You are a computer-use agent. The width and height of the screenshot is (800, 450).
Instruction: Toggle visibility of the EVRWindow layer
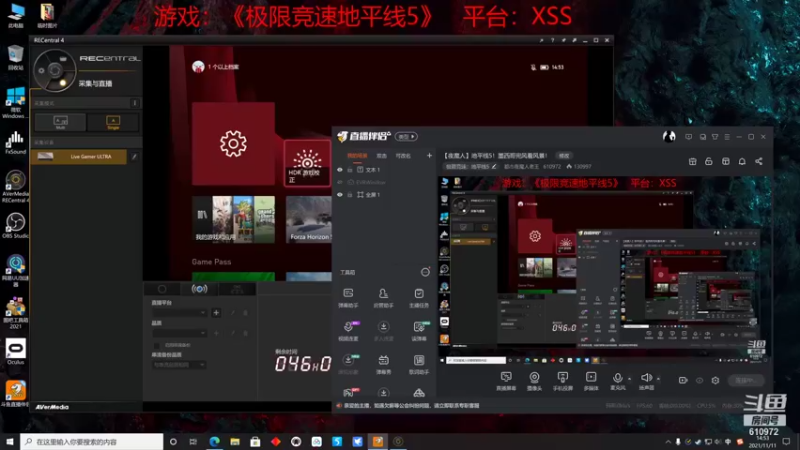pos(340,182)
